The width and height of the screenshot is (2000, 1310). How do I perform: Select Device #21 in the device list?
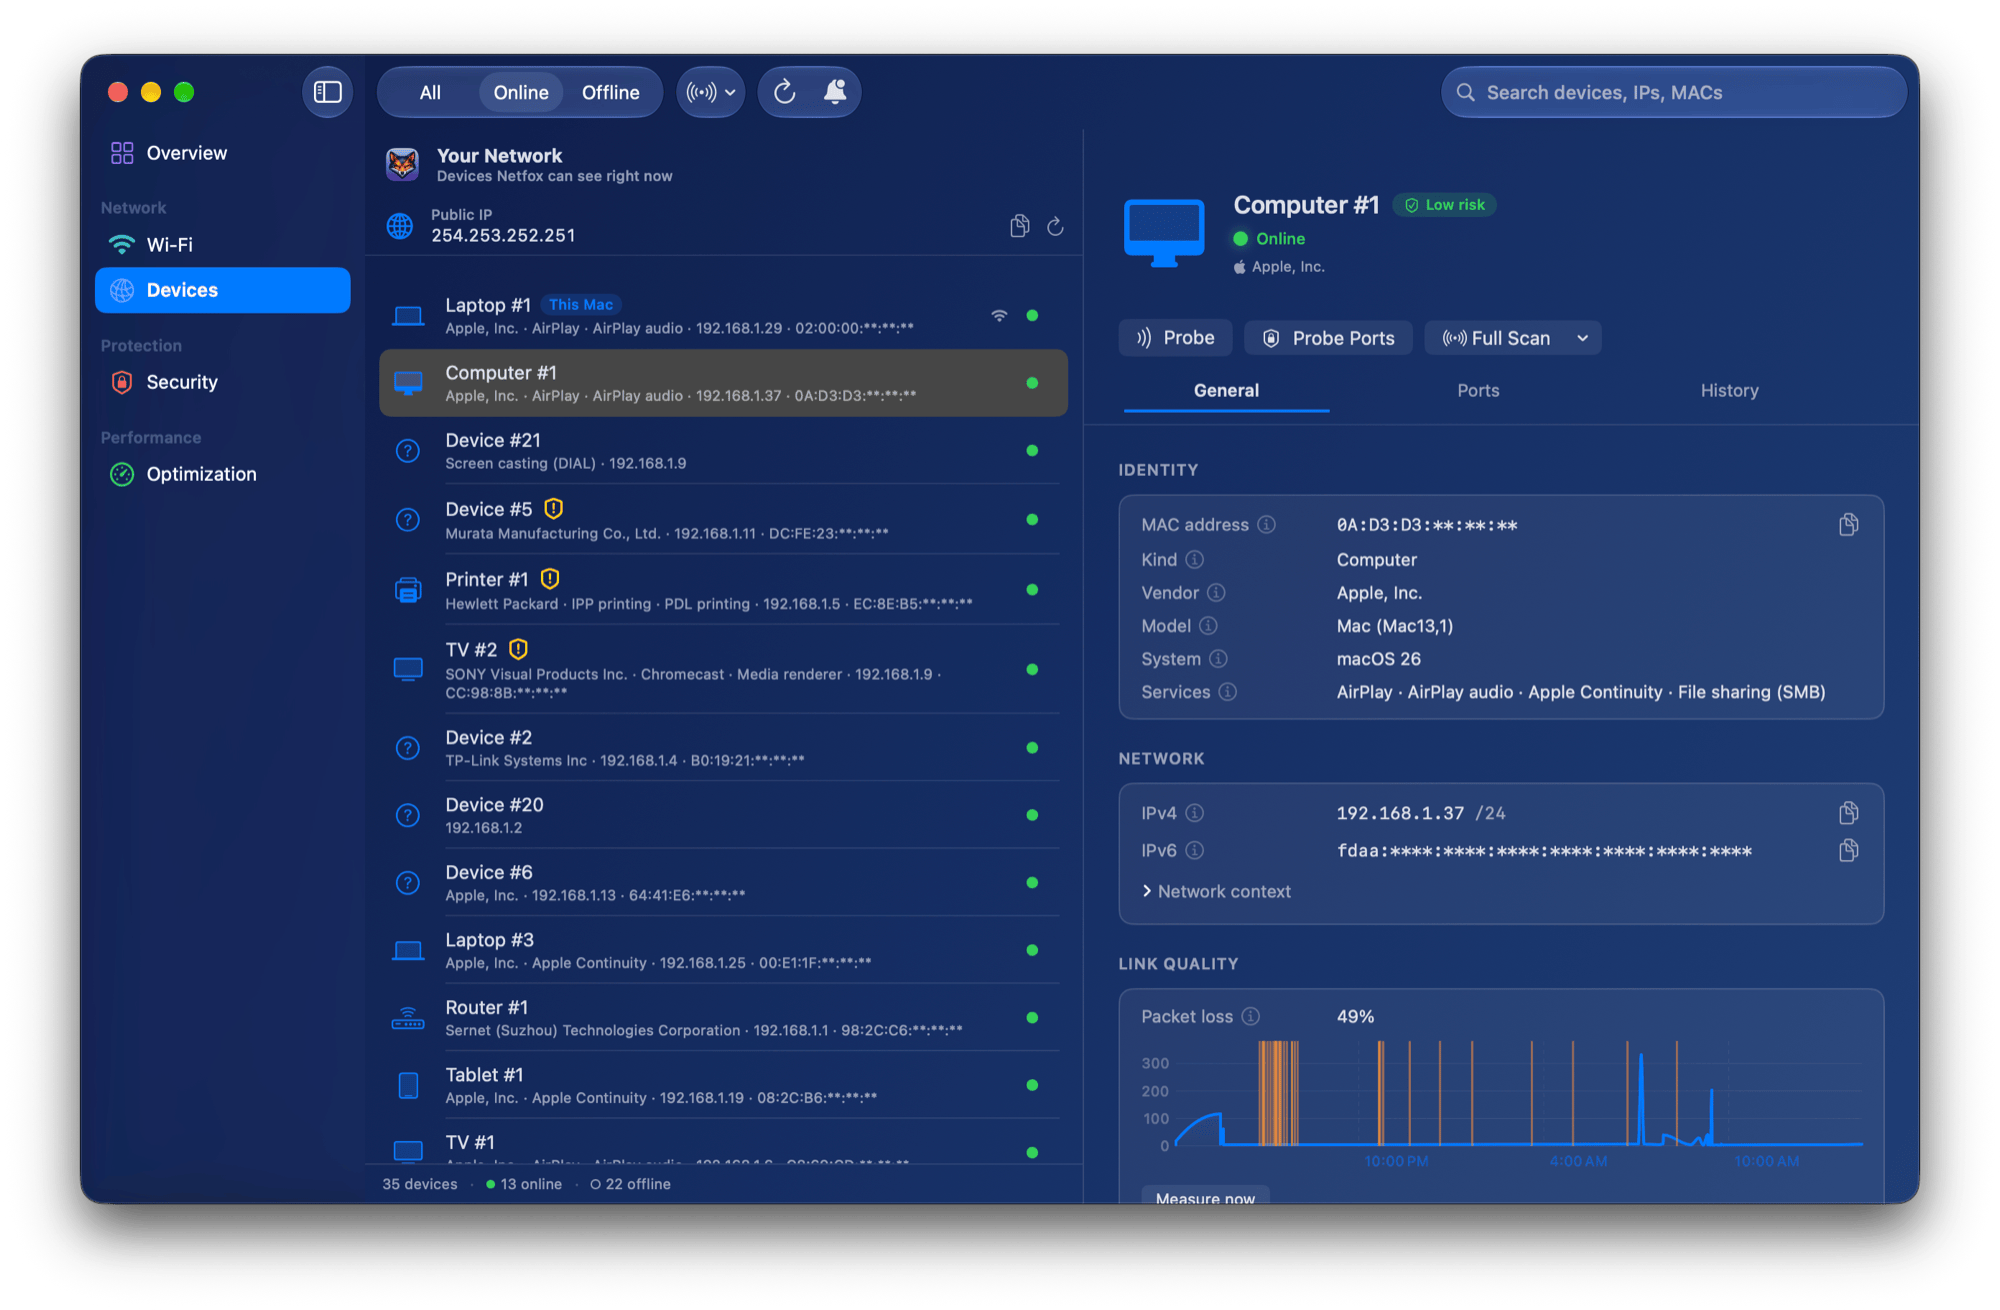723,451
